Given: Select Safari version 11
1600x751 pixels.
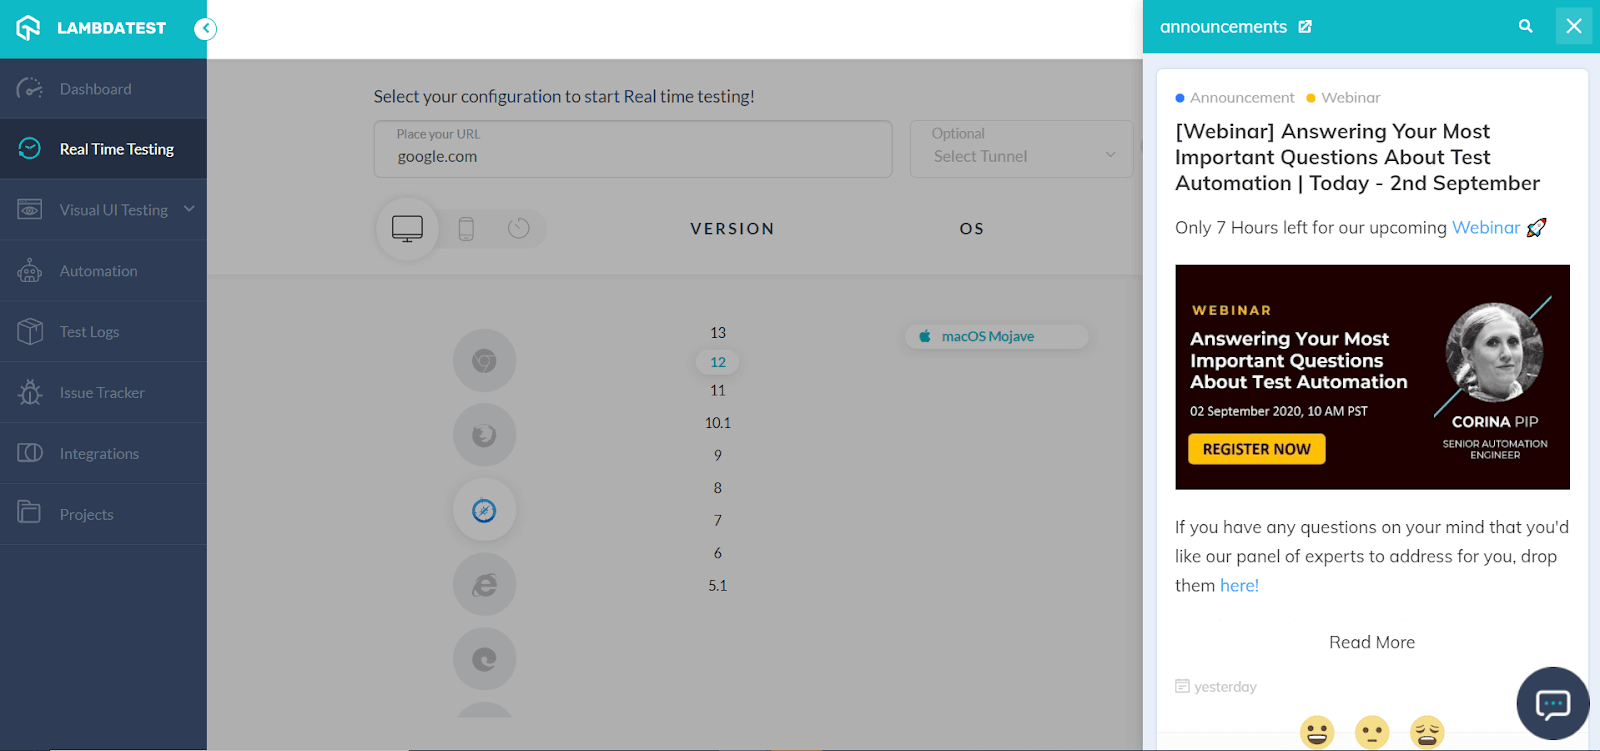Looking at the screenshot, I should pos(718,391).
